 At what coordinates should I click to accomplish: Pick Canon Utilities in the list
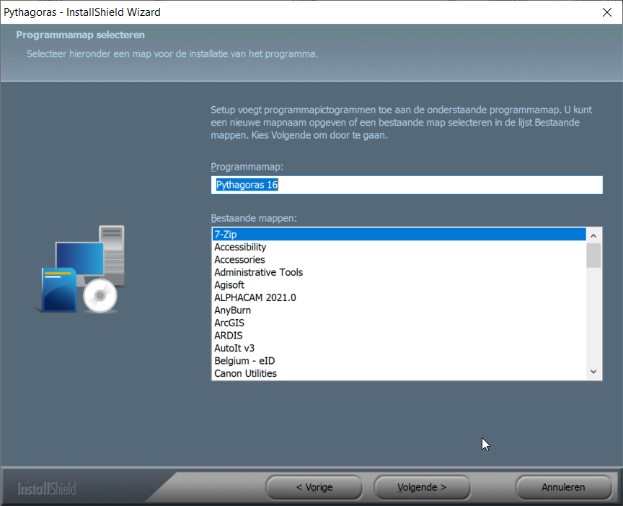click(399, 374)
